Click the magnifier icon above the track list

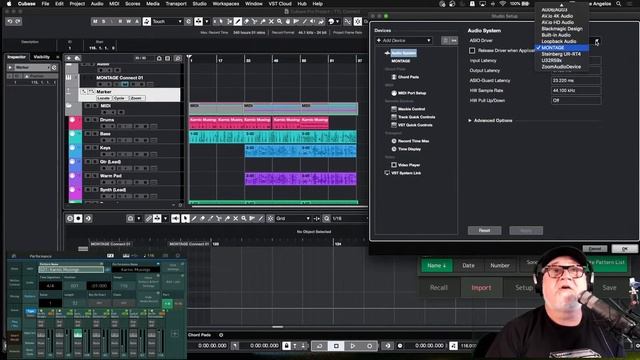(178, 58)
